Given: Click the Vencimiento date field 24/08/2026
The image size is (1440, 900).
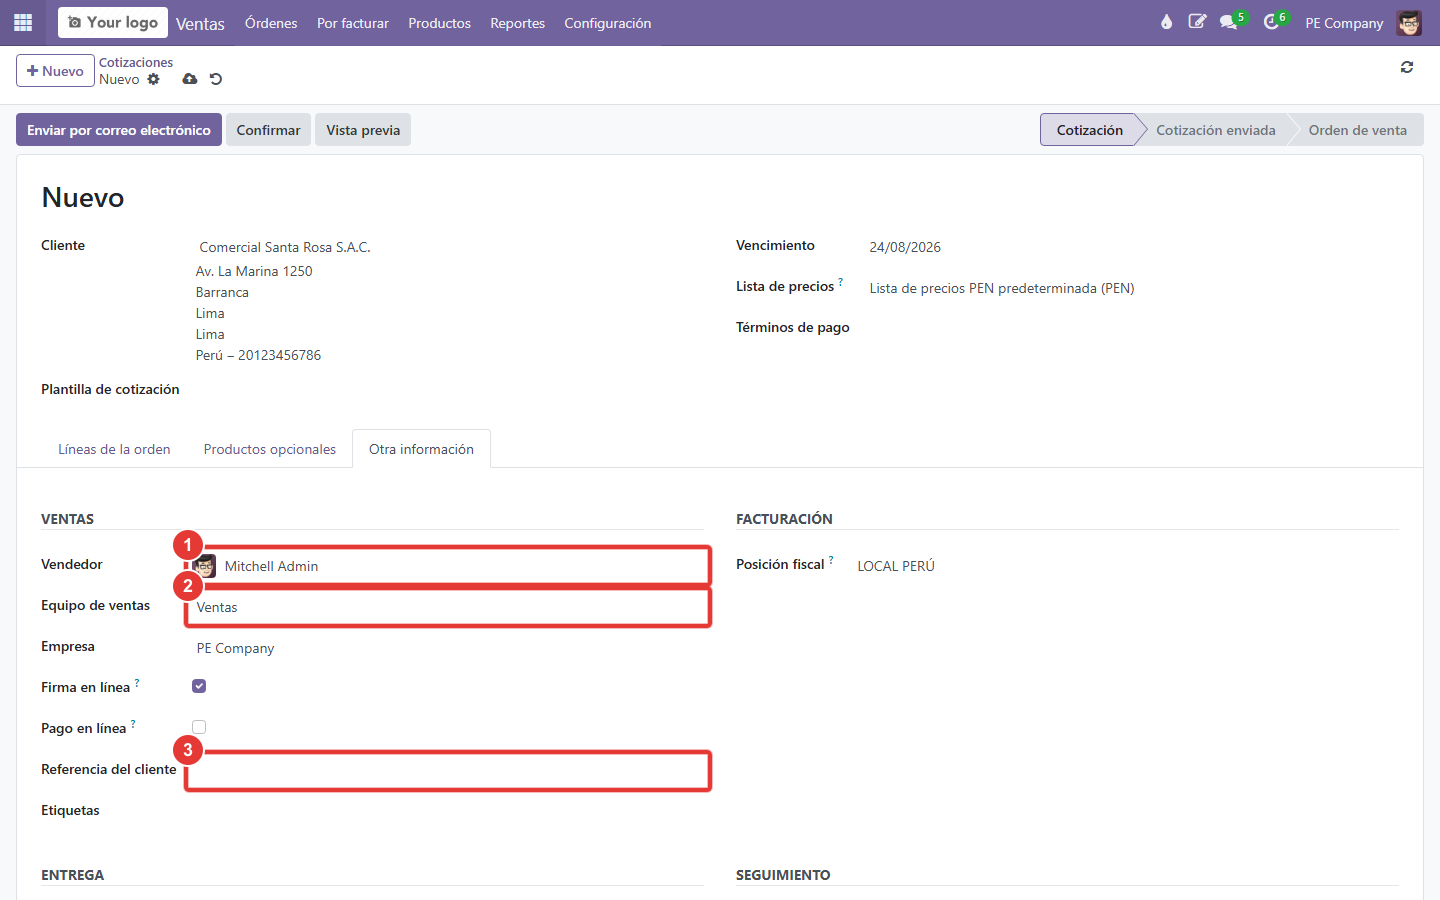Looking at the screenshot, I should pyautogui.click(x=905, y=247).
